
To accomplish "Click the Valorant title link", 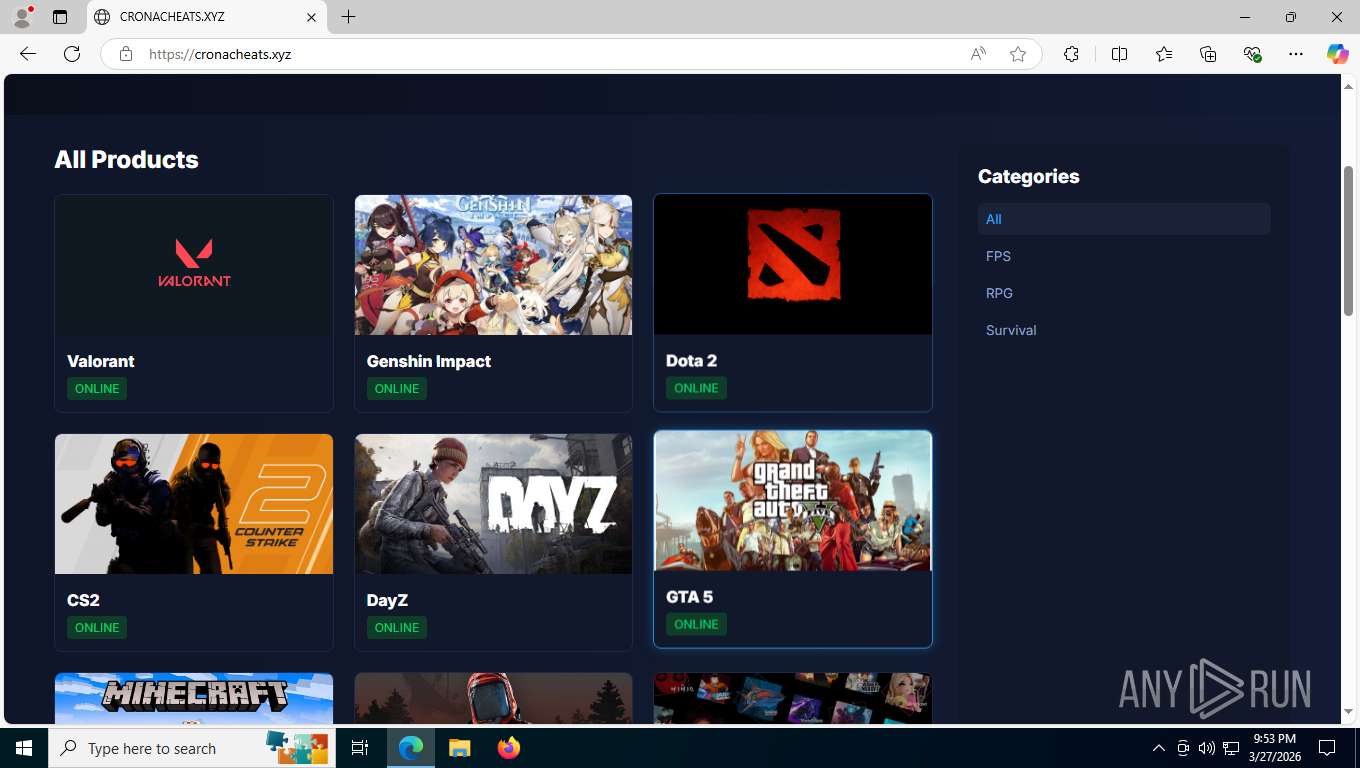I will point(100,361).
